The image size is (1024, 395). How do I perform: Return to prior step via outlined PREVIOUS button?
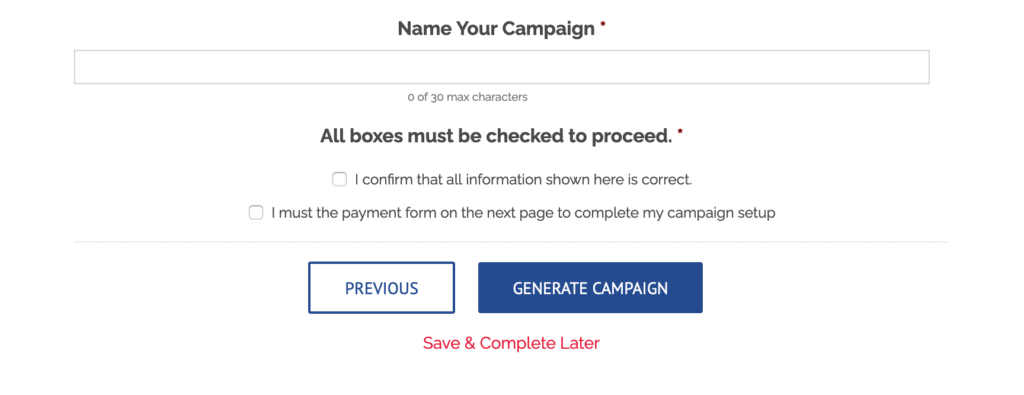[381, 288]
